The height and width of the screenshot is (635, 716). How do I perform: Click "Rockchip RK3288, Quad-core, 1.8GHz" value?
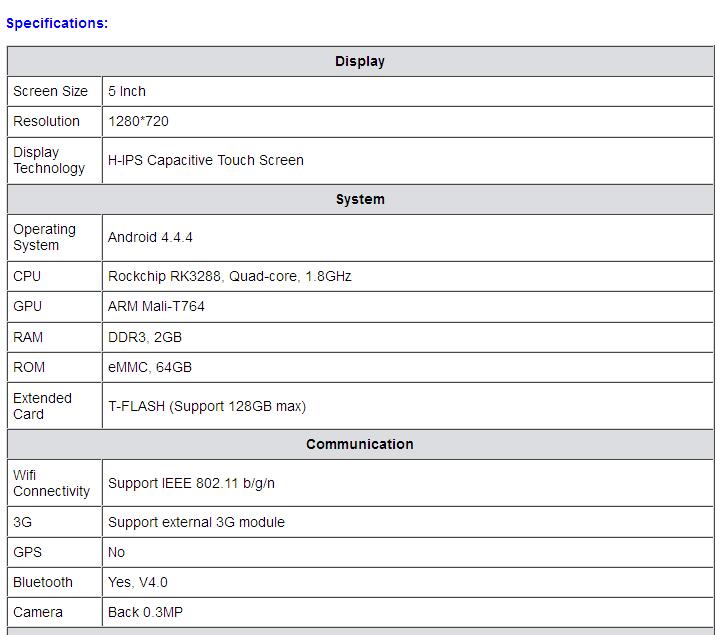click(230, 276)
